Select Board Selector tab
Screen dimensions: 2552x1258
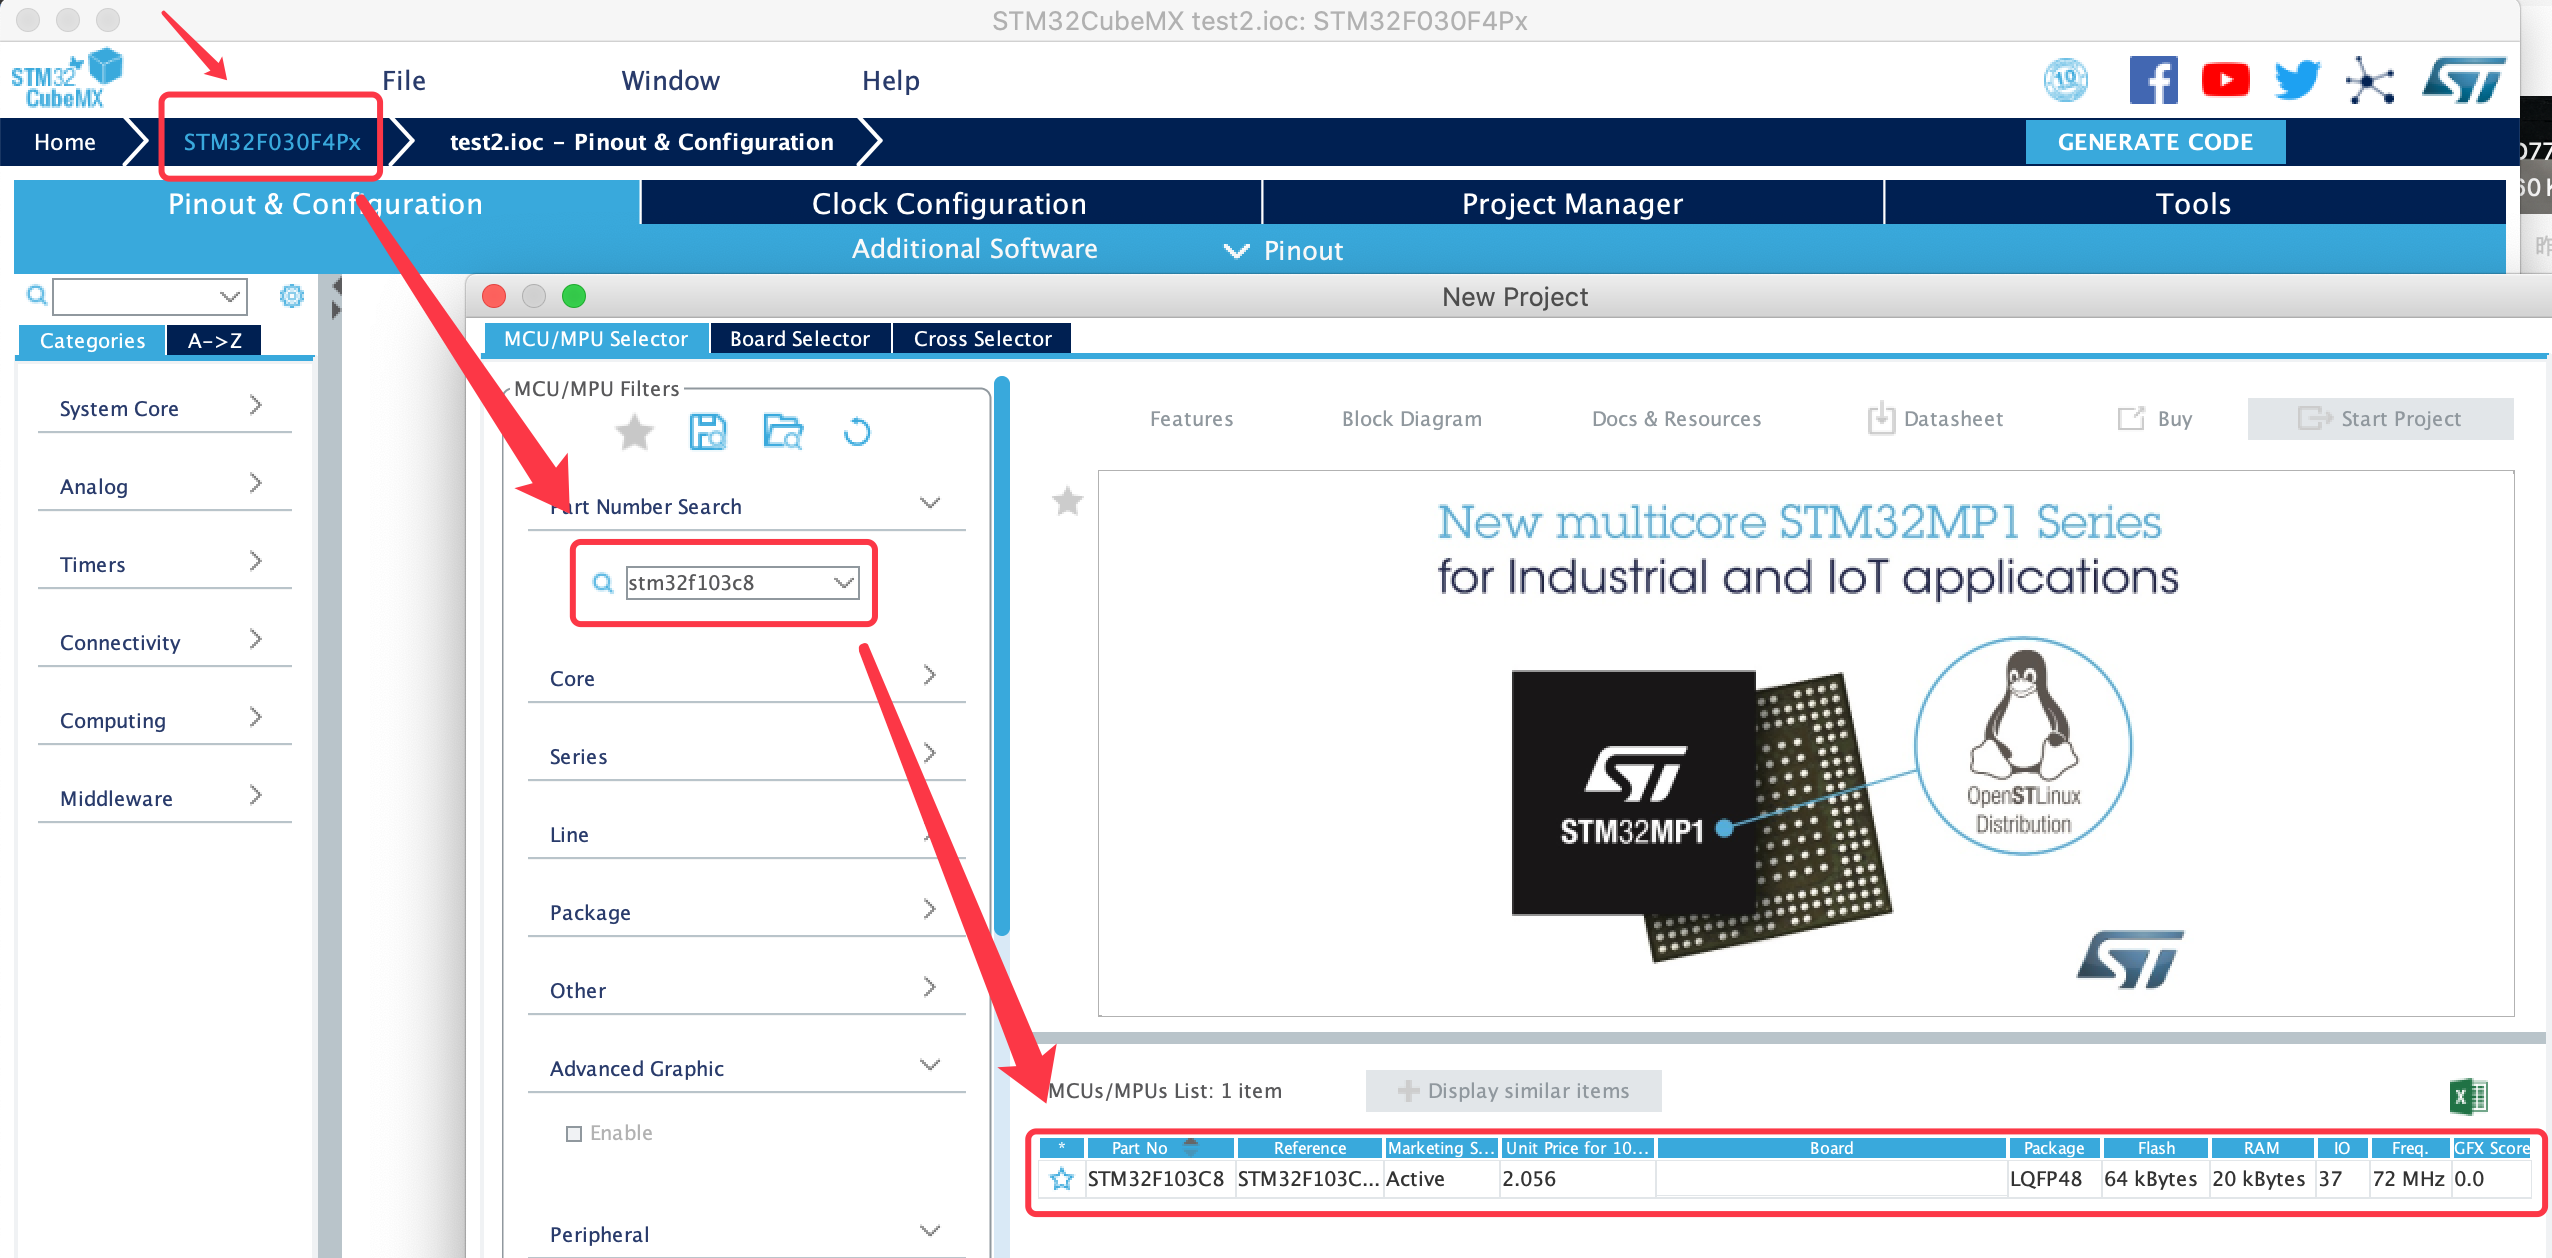pyautogui.click(x=800, y=339)
